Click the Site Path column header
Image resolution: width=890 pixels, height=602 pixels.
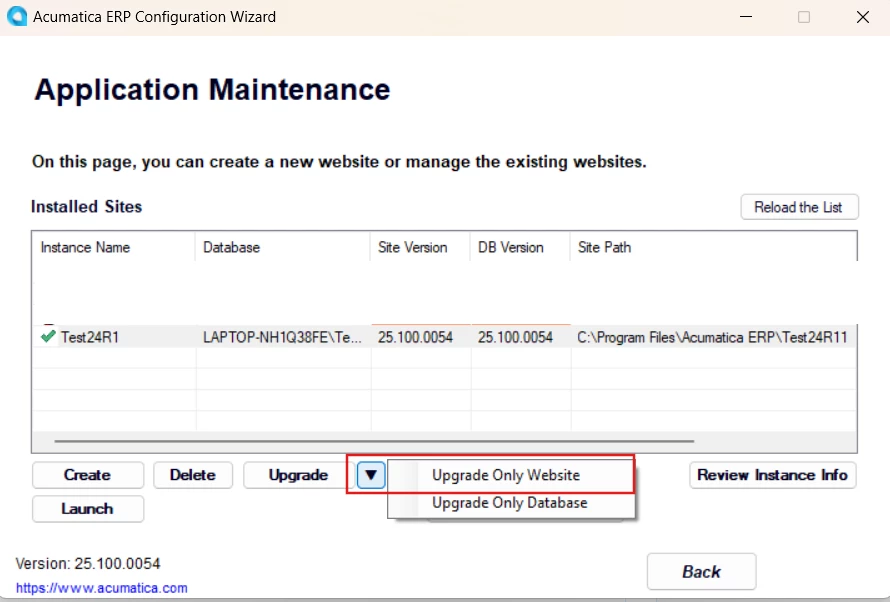point(713,247)
